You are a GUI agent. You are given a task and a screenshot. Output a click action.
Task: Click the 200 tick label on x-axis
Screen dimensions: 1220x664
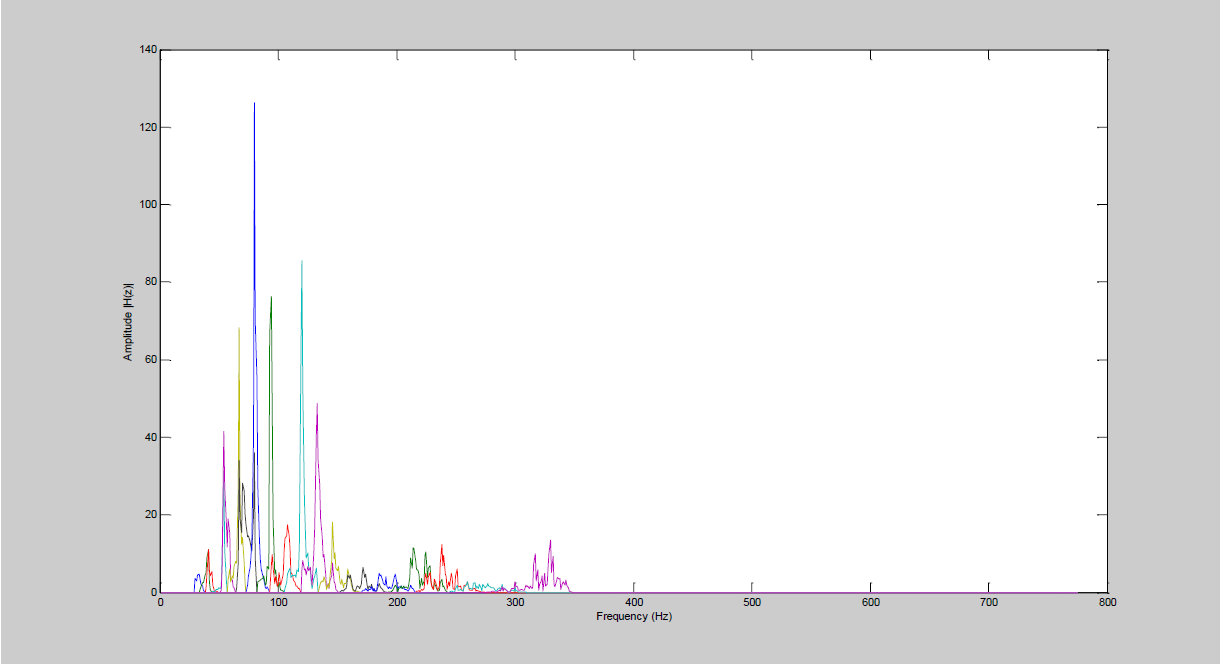tap(397, 603)
